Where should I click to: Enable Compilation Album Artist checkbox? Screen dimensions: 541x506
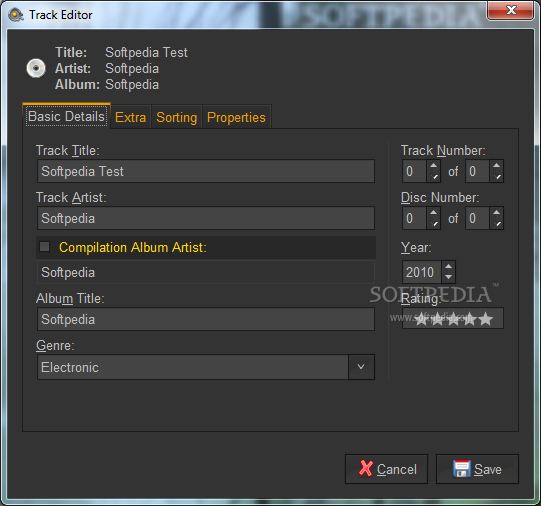pos(45,247)
